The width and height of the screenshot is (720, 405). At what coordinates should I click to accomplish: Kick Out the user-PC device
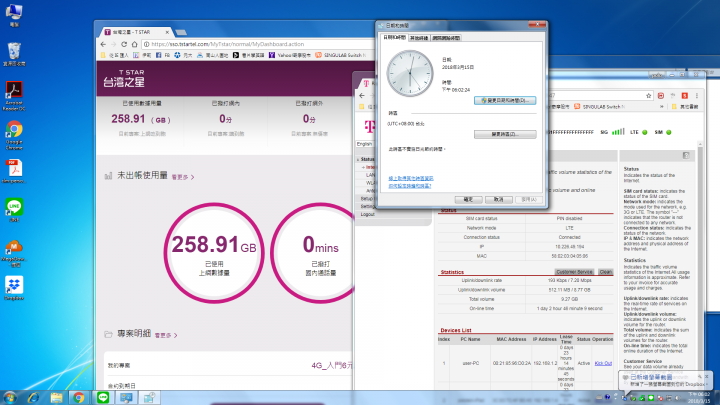(x=603, y=363)
